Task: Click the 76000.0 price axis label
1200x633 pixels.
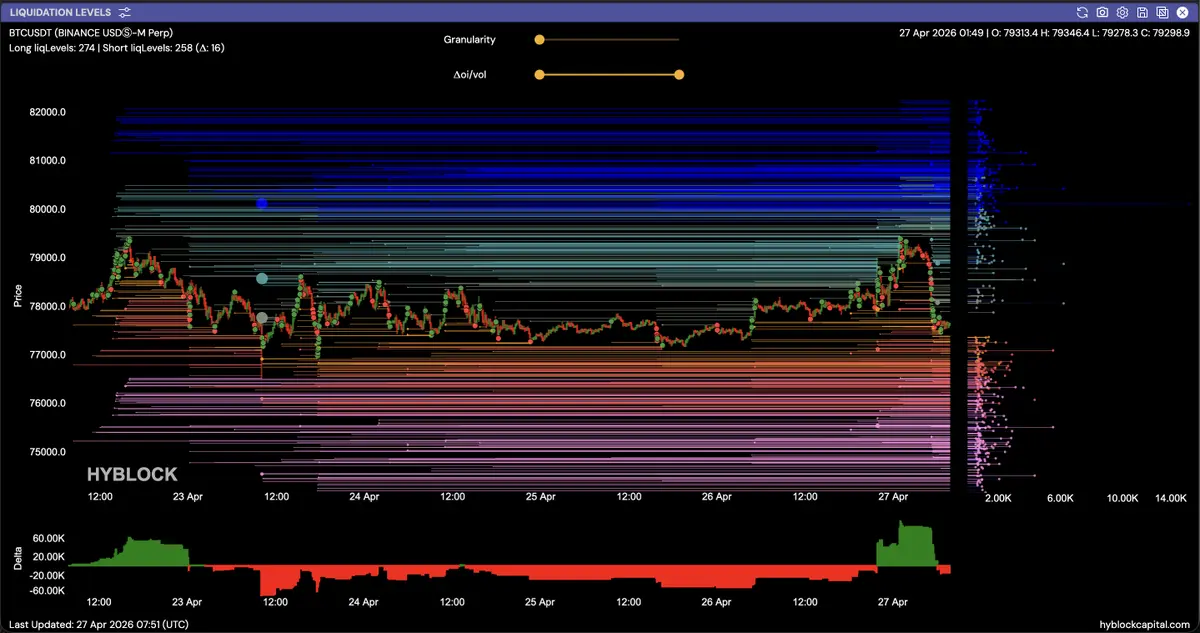Action: click(47, 403)
